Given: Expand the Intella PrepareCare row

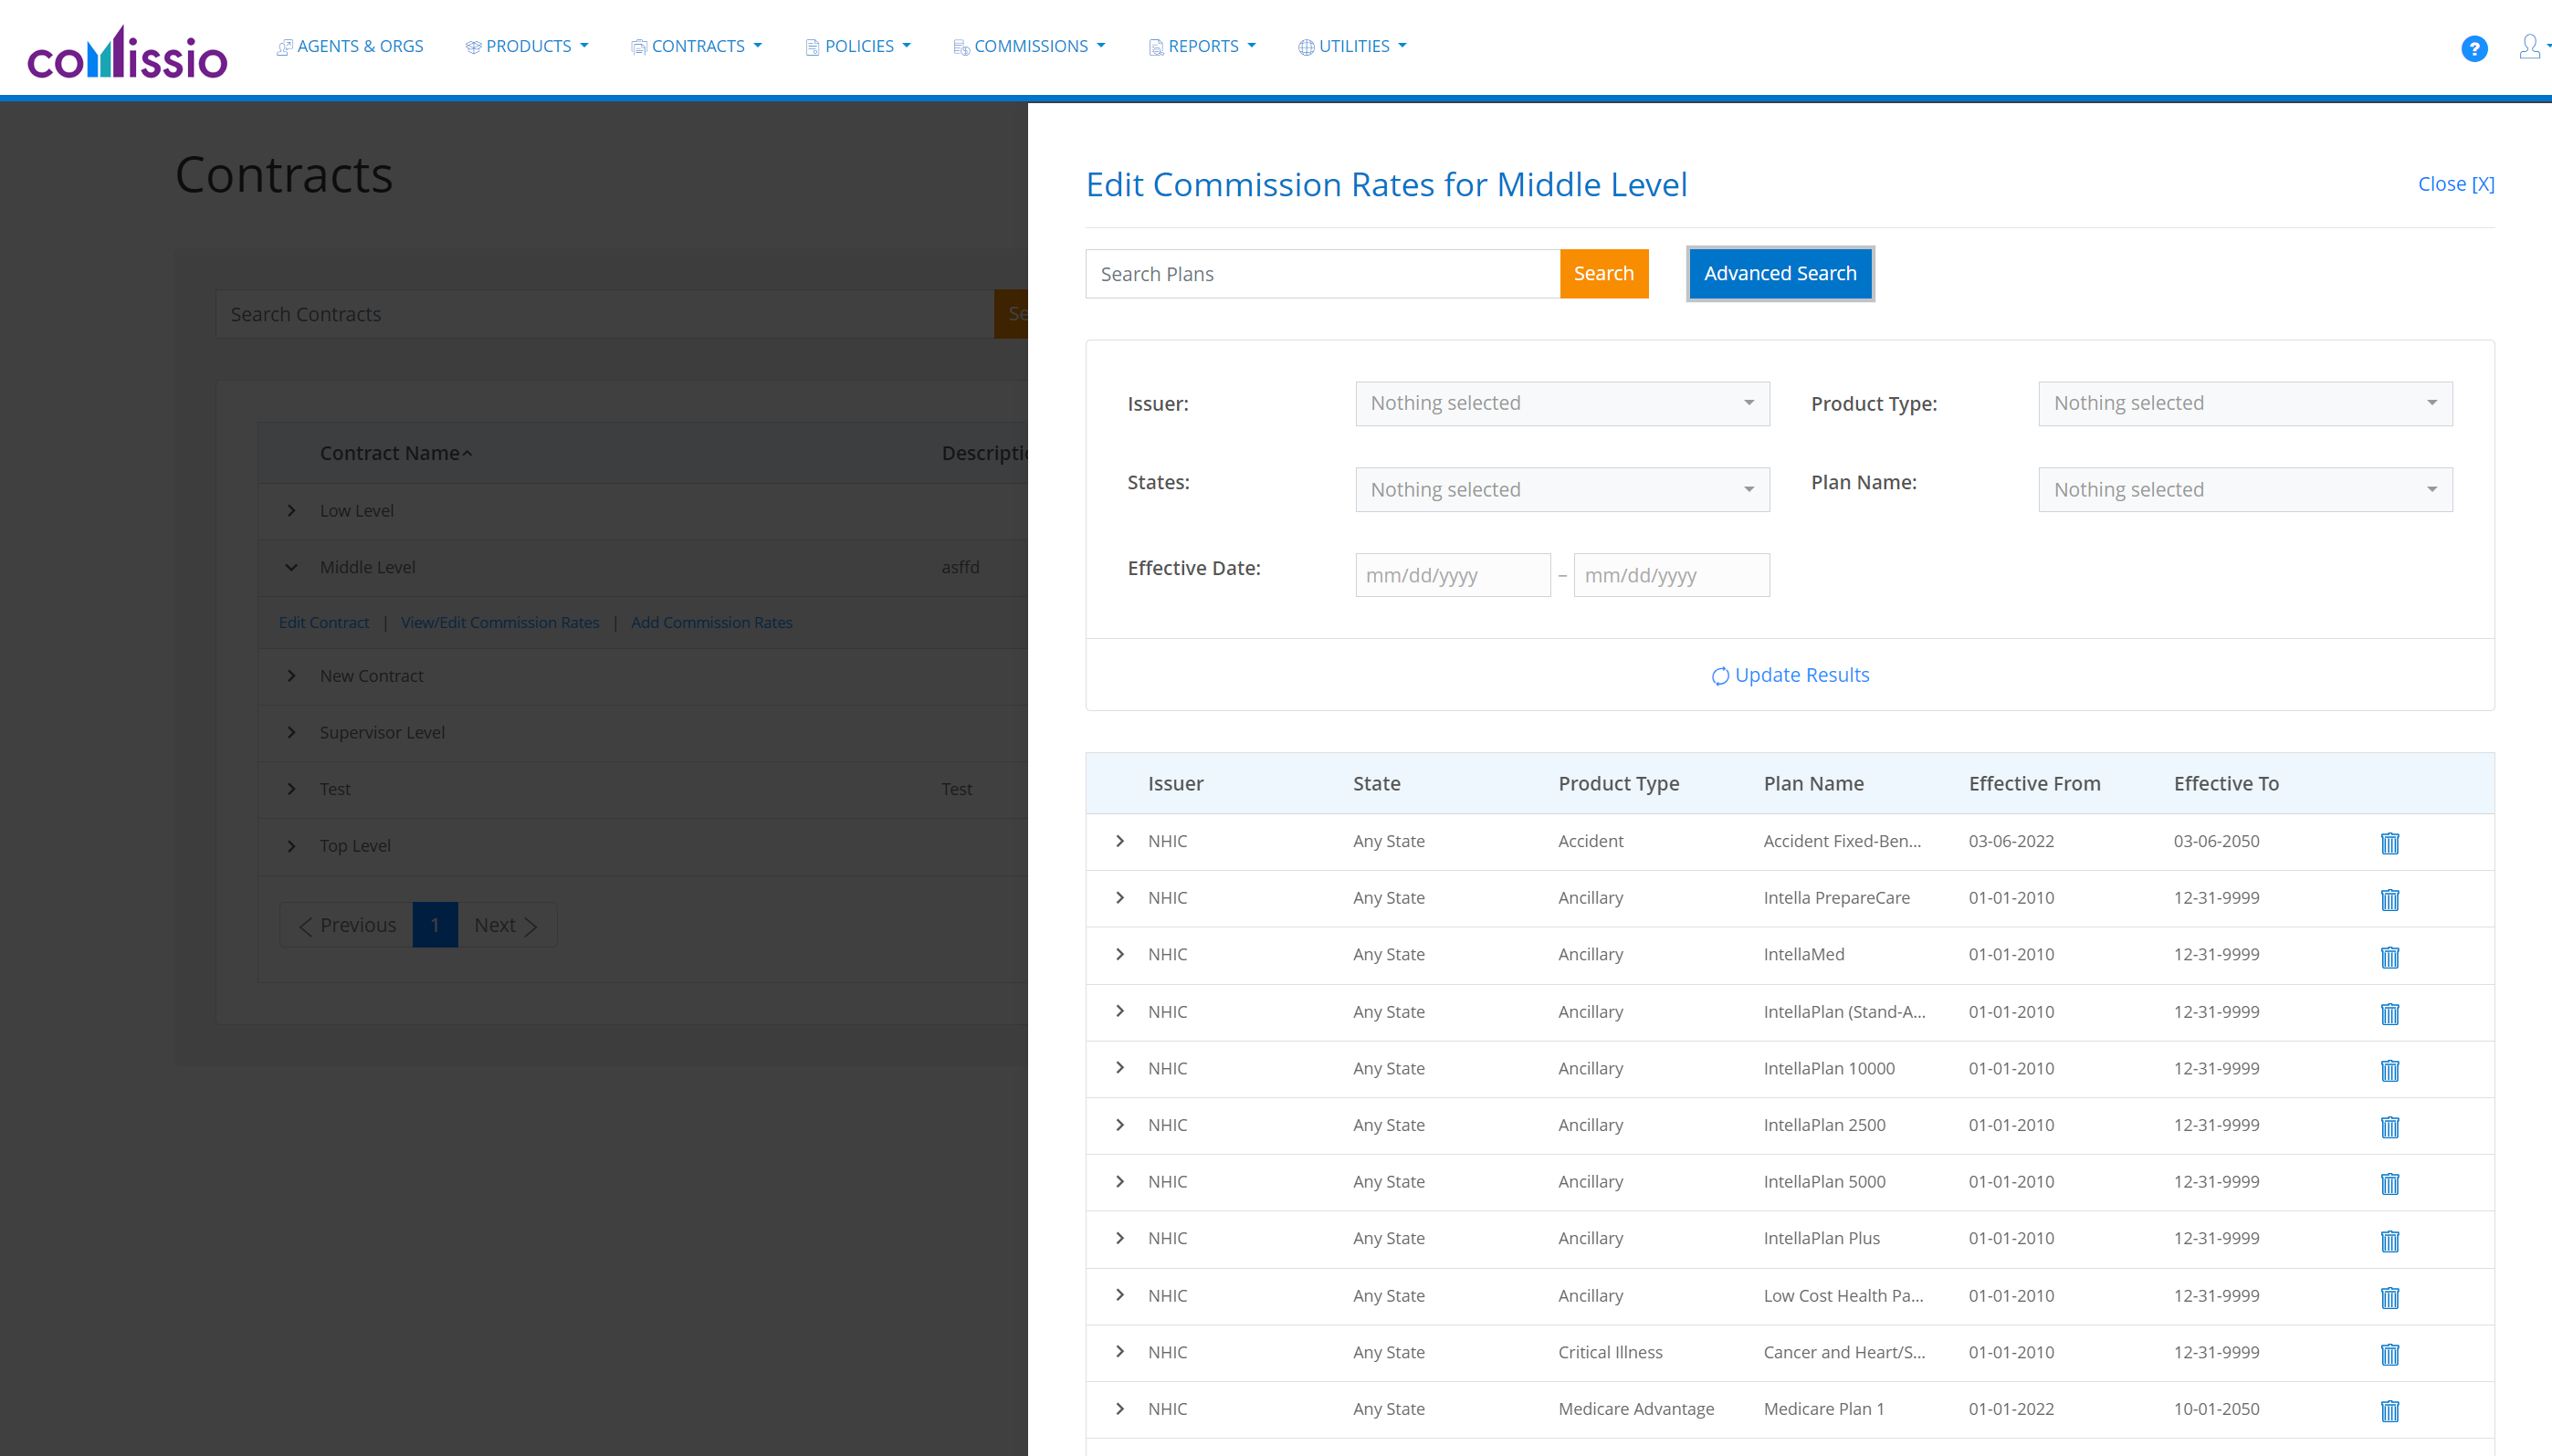Looking at the screenshot, I should click(x=1120, y=898).
